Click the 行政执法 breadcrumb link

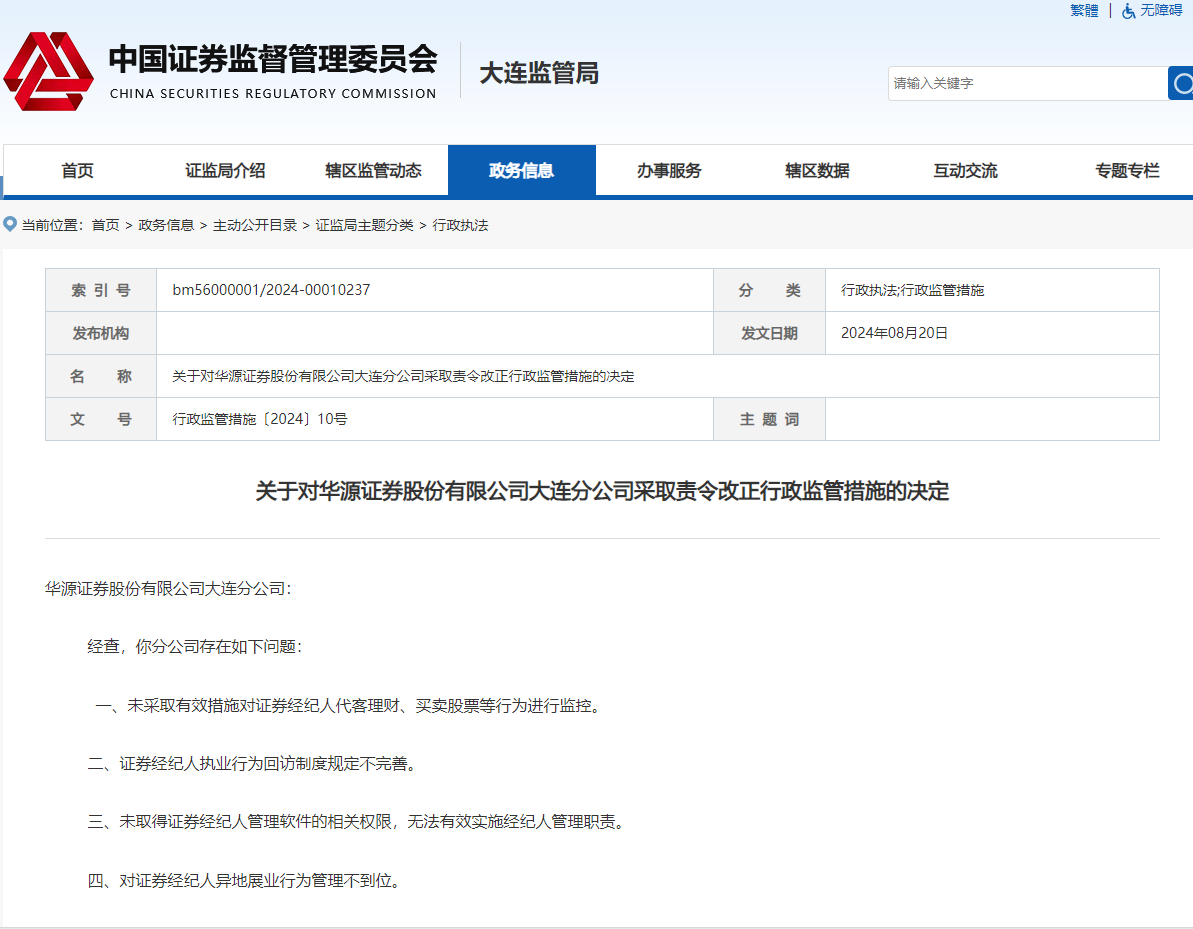click(x=460, y=225)
